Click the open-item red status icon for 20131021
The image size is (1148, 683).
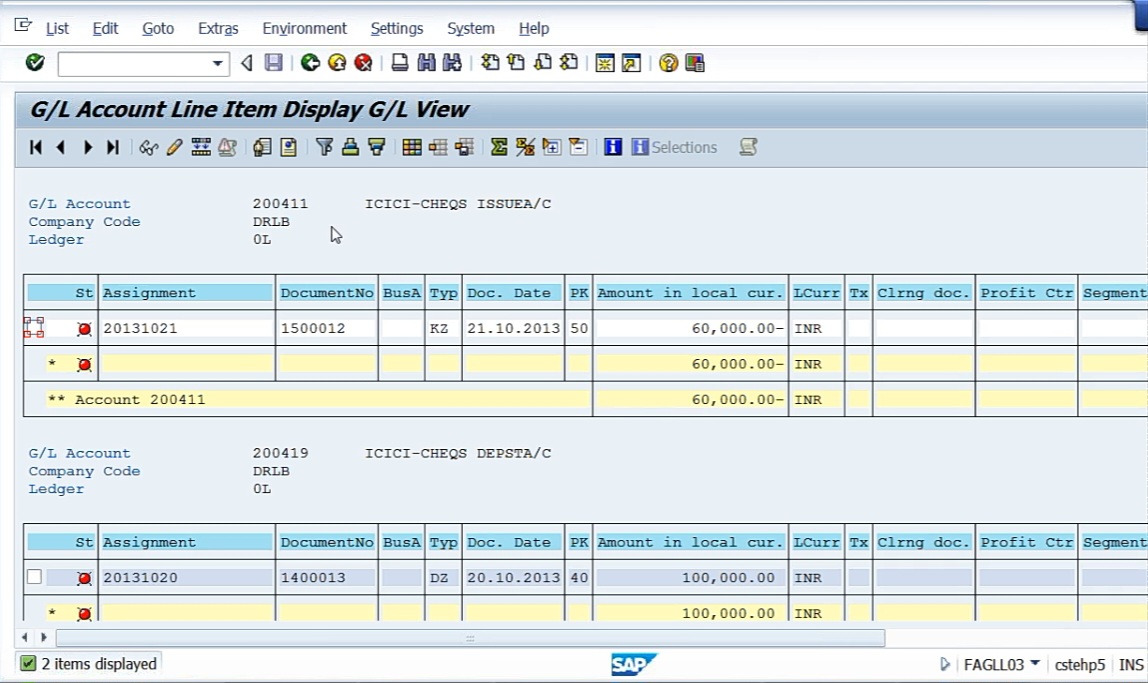point(84,329)
